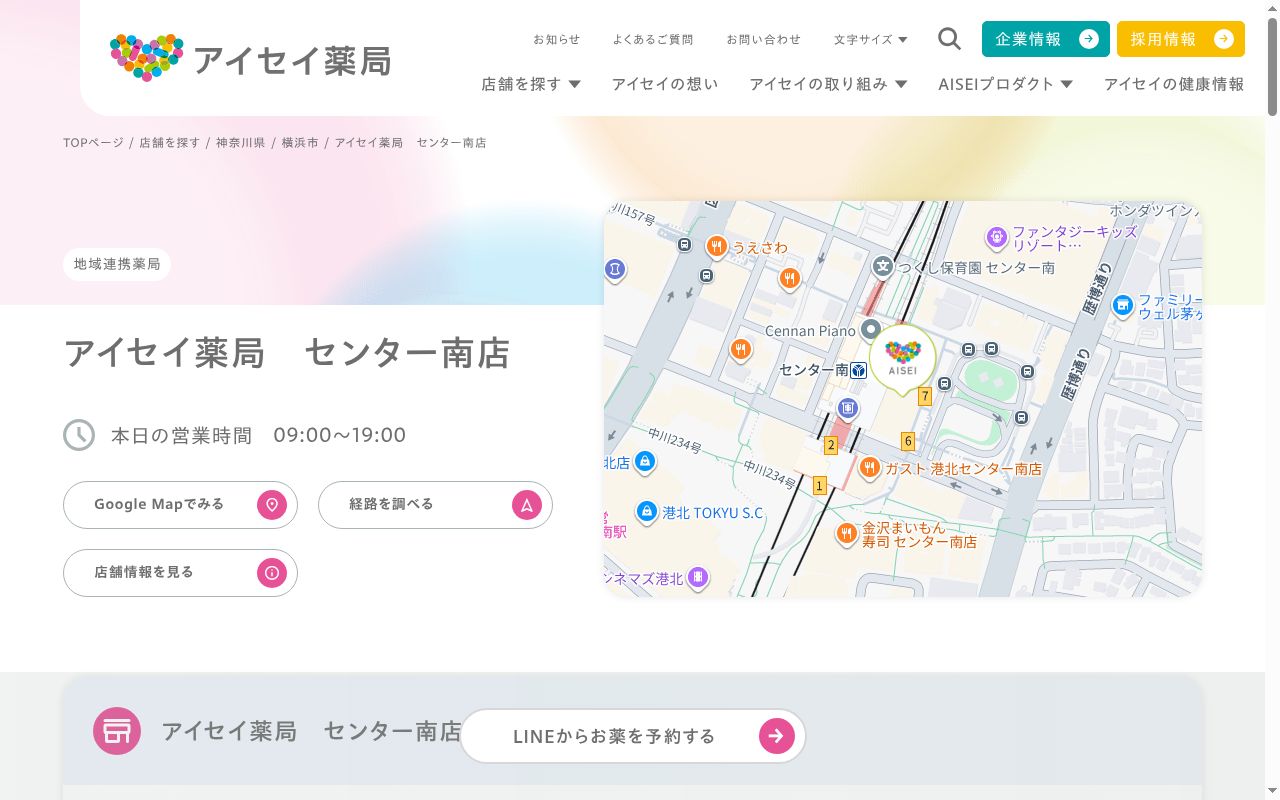The width and height of the screenshot is (1280, 800).
Task: Open the アイセイの想い menu item
Action: point(665,84)
